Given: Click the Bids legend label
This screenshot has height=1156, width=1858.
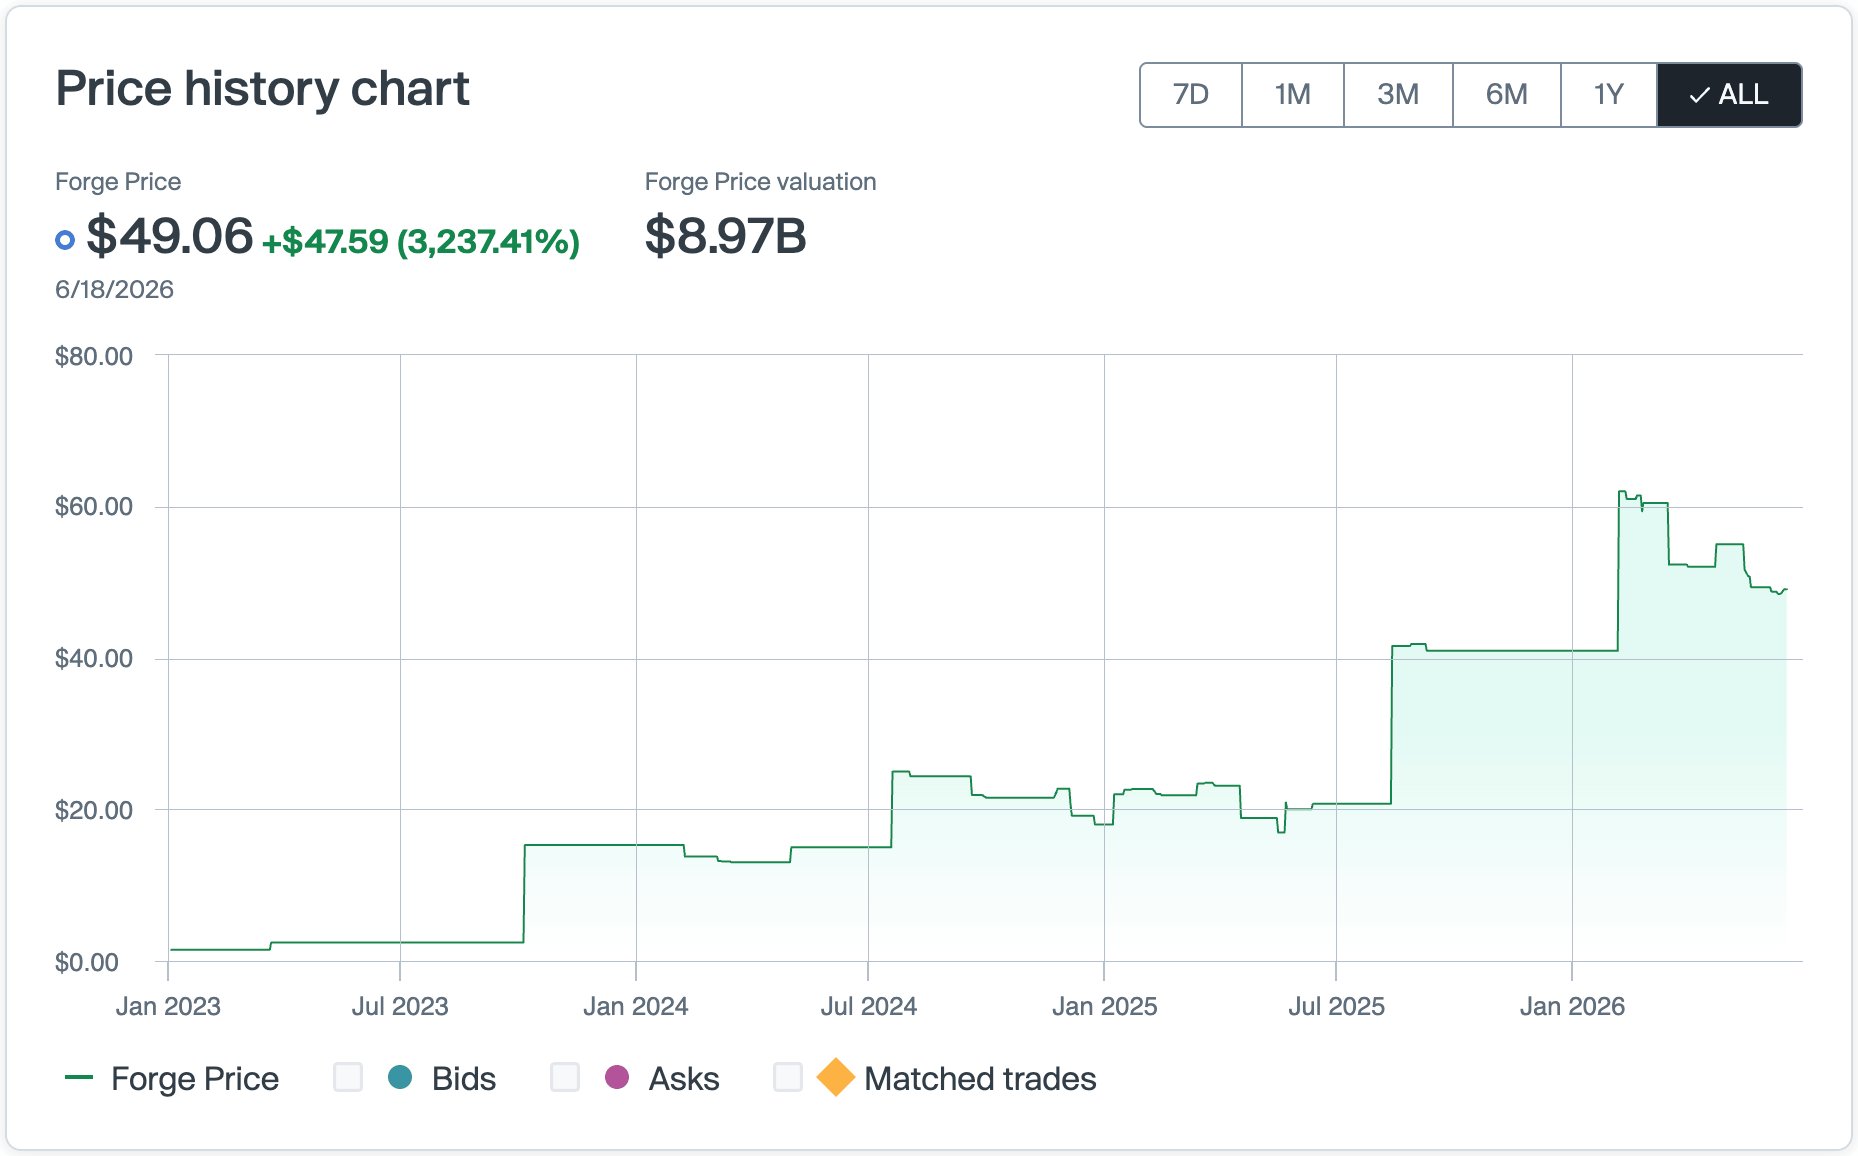Looking at the screenshot, I should tap(464, 1079).
